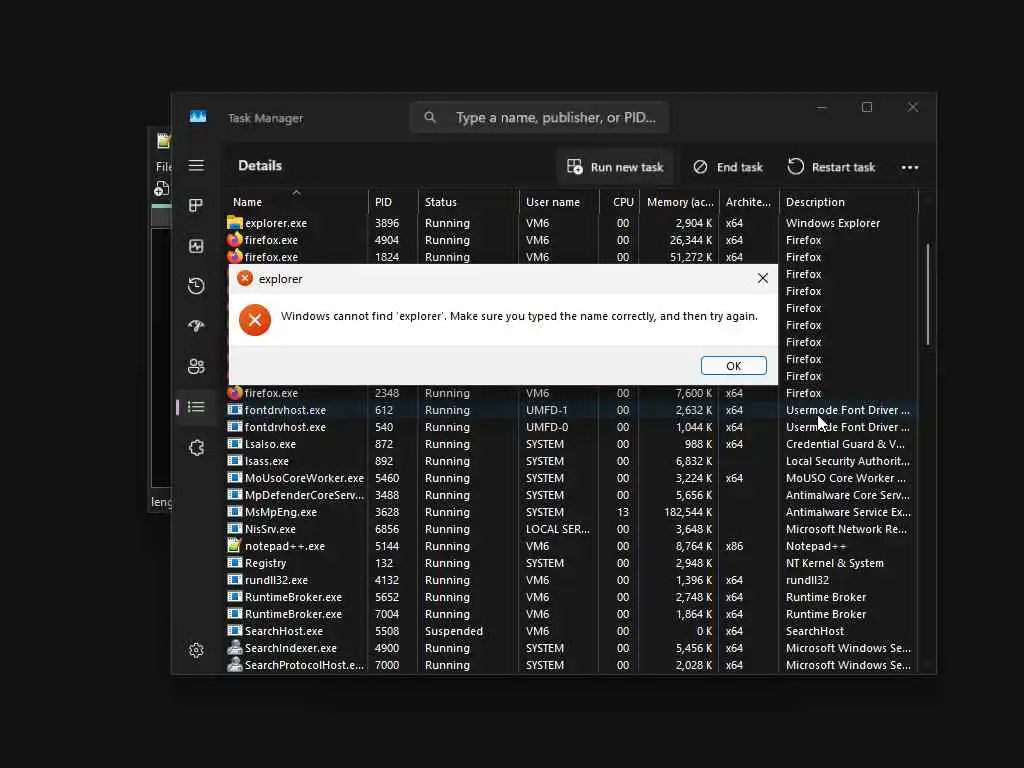Click OK in the explorer error dialog
Viewport: 1024px width, 768px height.
click(x=733, y=366)
